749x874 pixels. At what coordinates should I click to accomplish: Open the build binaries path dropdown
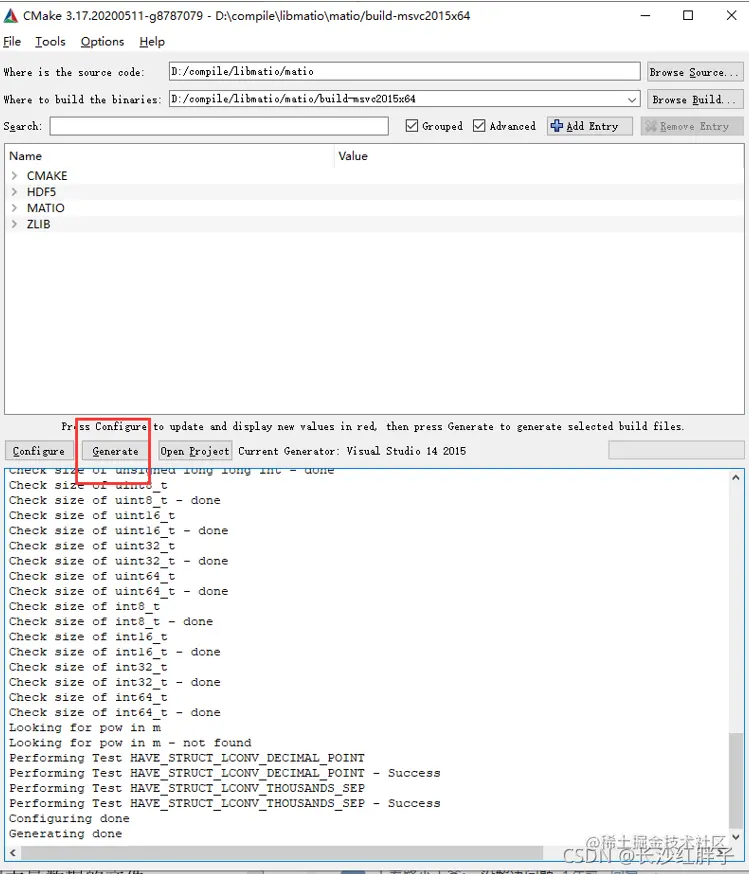pyautogui.click(x=631, y=99)
